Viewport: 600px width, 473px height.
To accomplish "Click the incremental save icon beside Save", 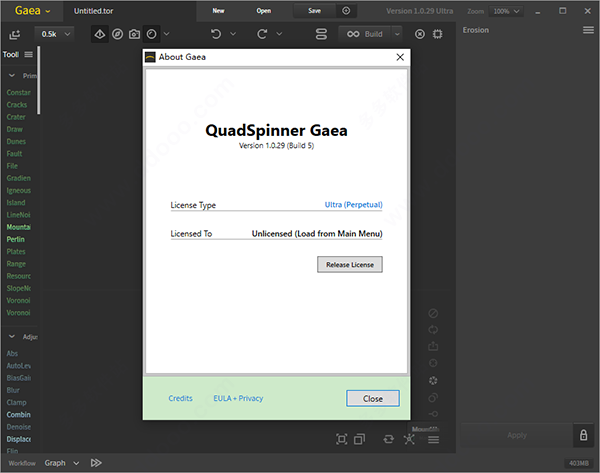I will coord(346,11).
